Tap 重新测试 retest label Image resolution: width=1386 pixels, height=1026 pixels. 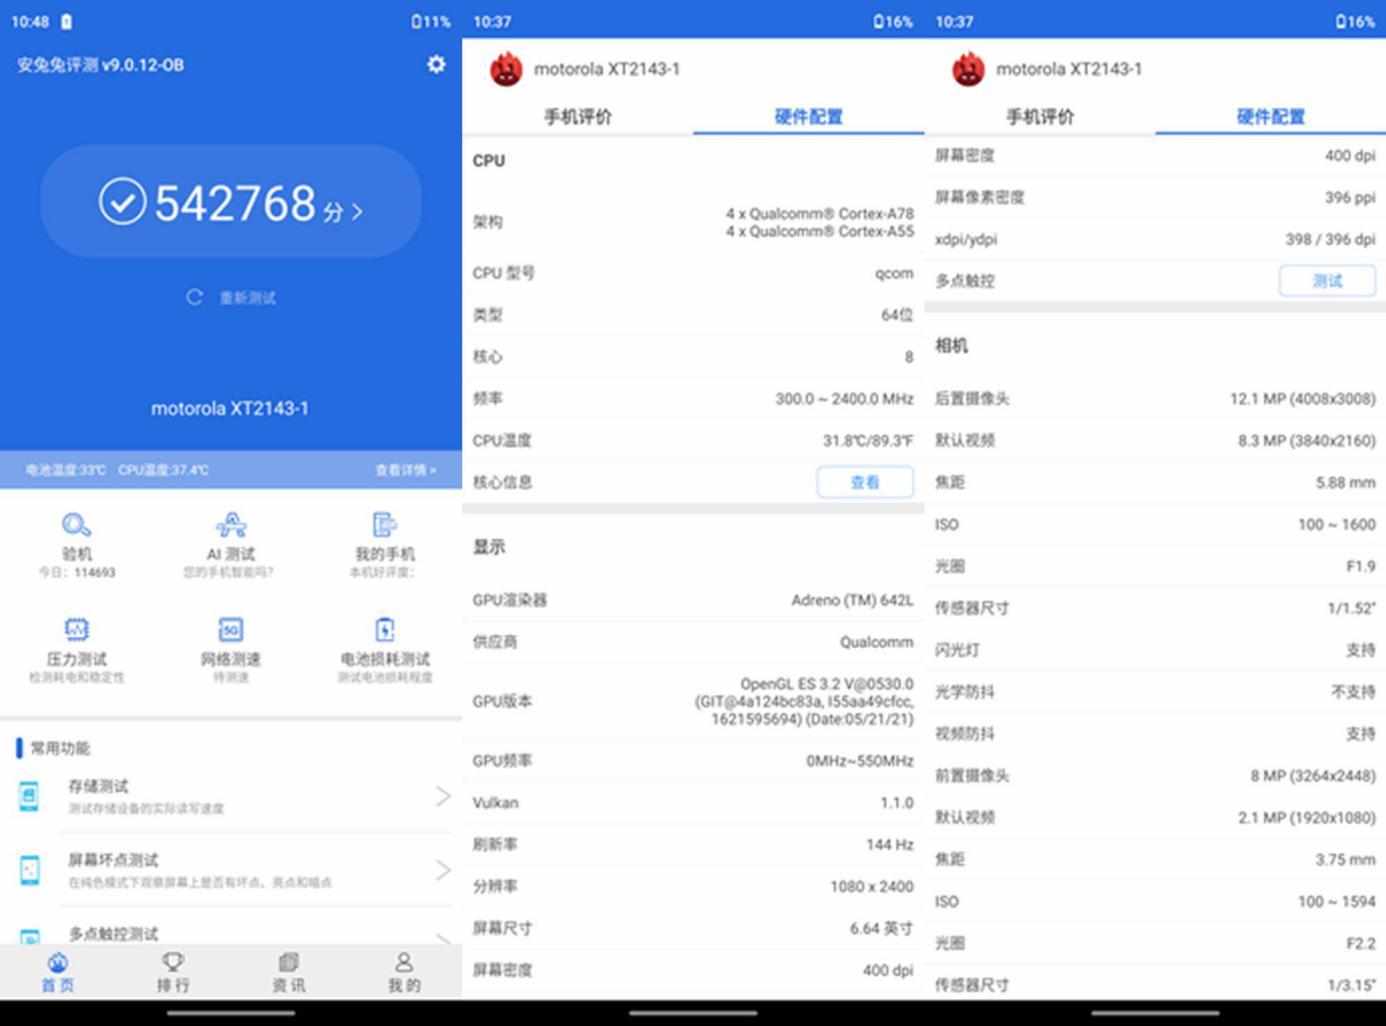[248, 298]
